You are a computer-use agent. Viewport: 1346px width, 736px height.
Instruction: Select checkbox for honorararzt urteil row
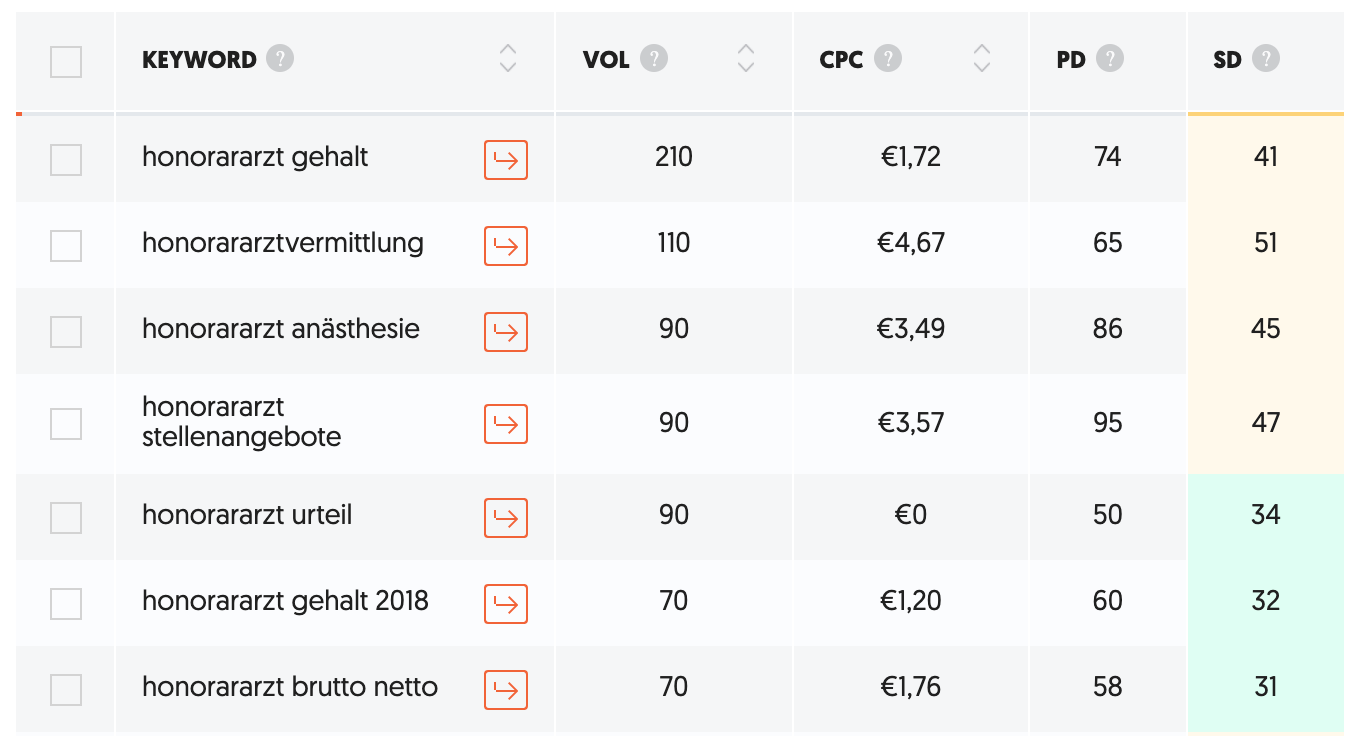pos(66,518)
